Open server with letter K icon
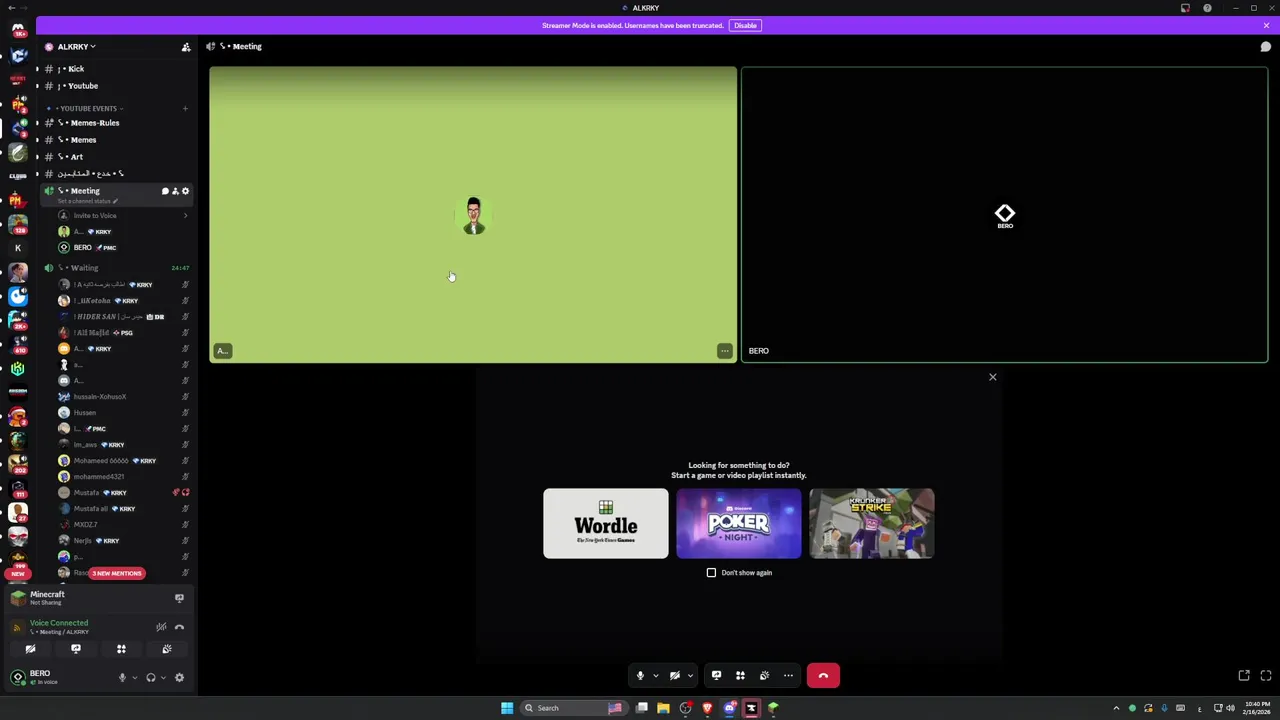The image size is (1280, 720). pos(17,247)
